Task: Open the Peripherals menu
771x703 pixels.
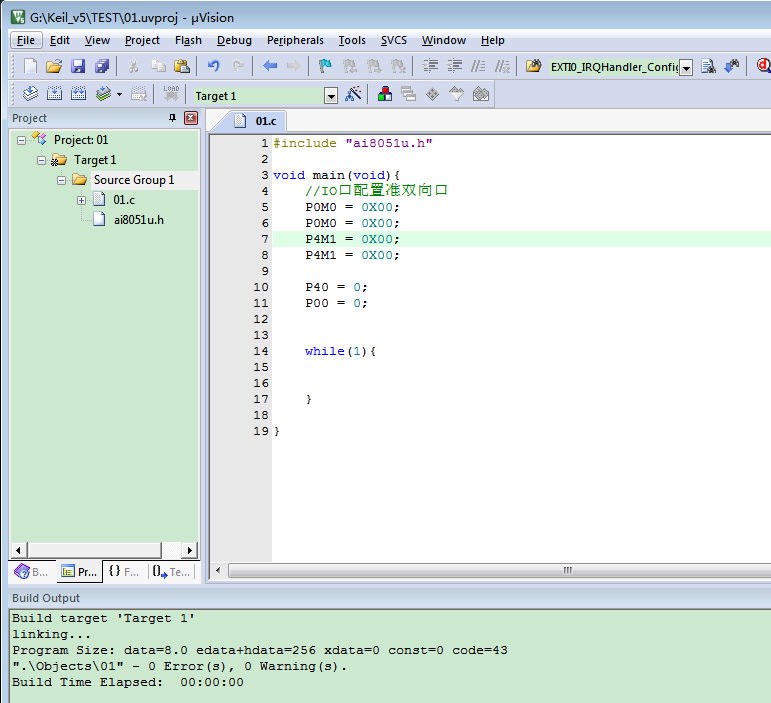Action: pyautogui.click(x=295, y=40)
